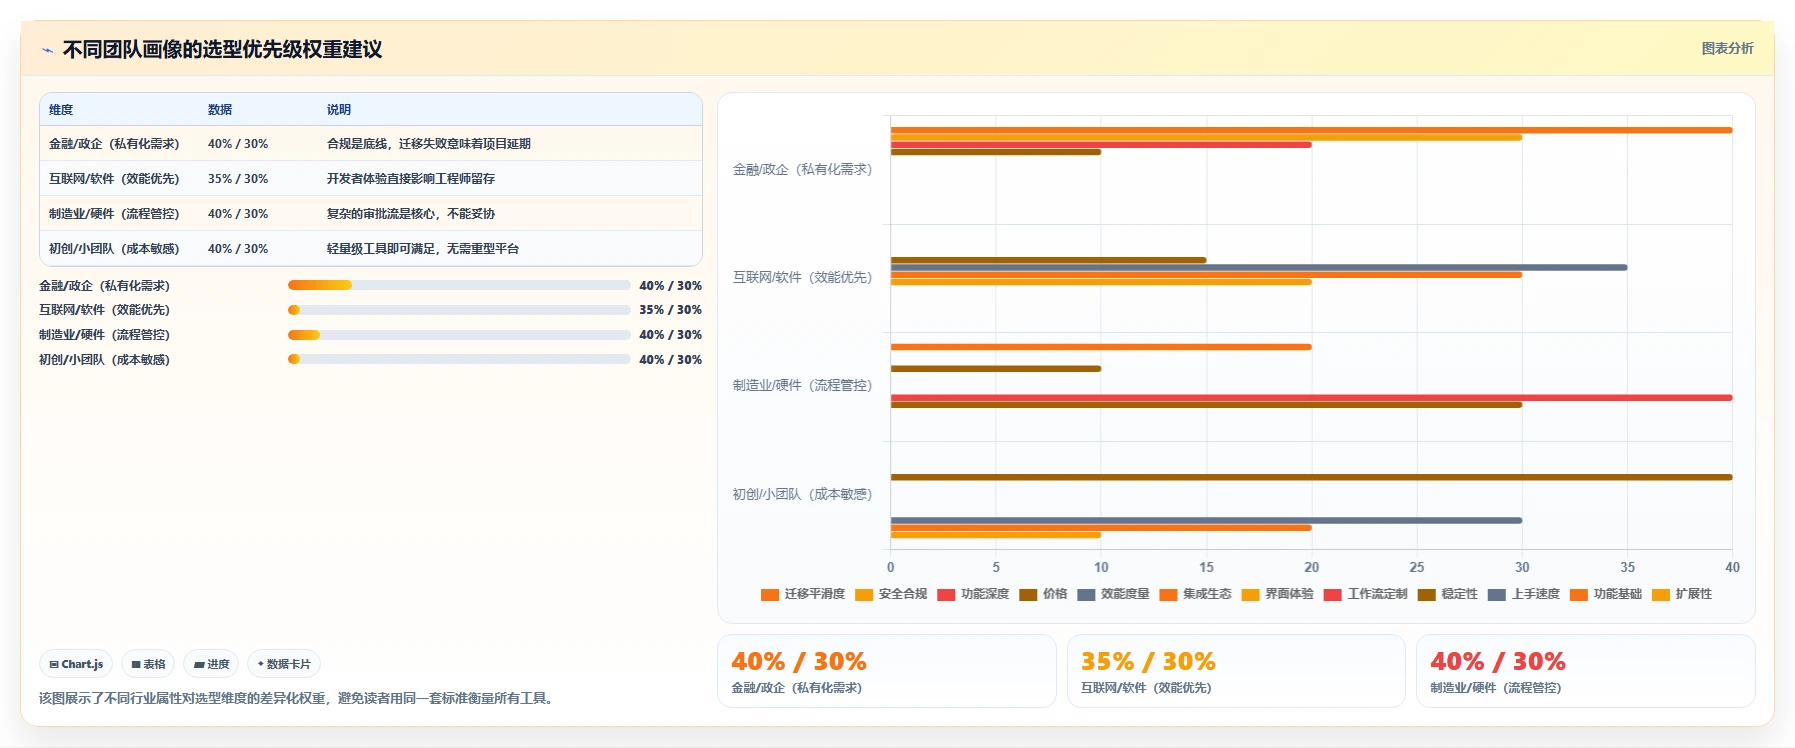Toggle 界面体验 legend item
The width and height of the screenshot is (1795, 748).
(x=1277, y=594)
